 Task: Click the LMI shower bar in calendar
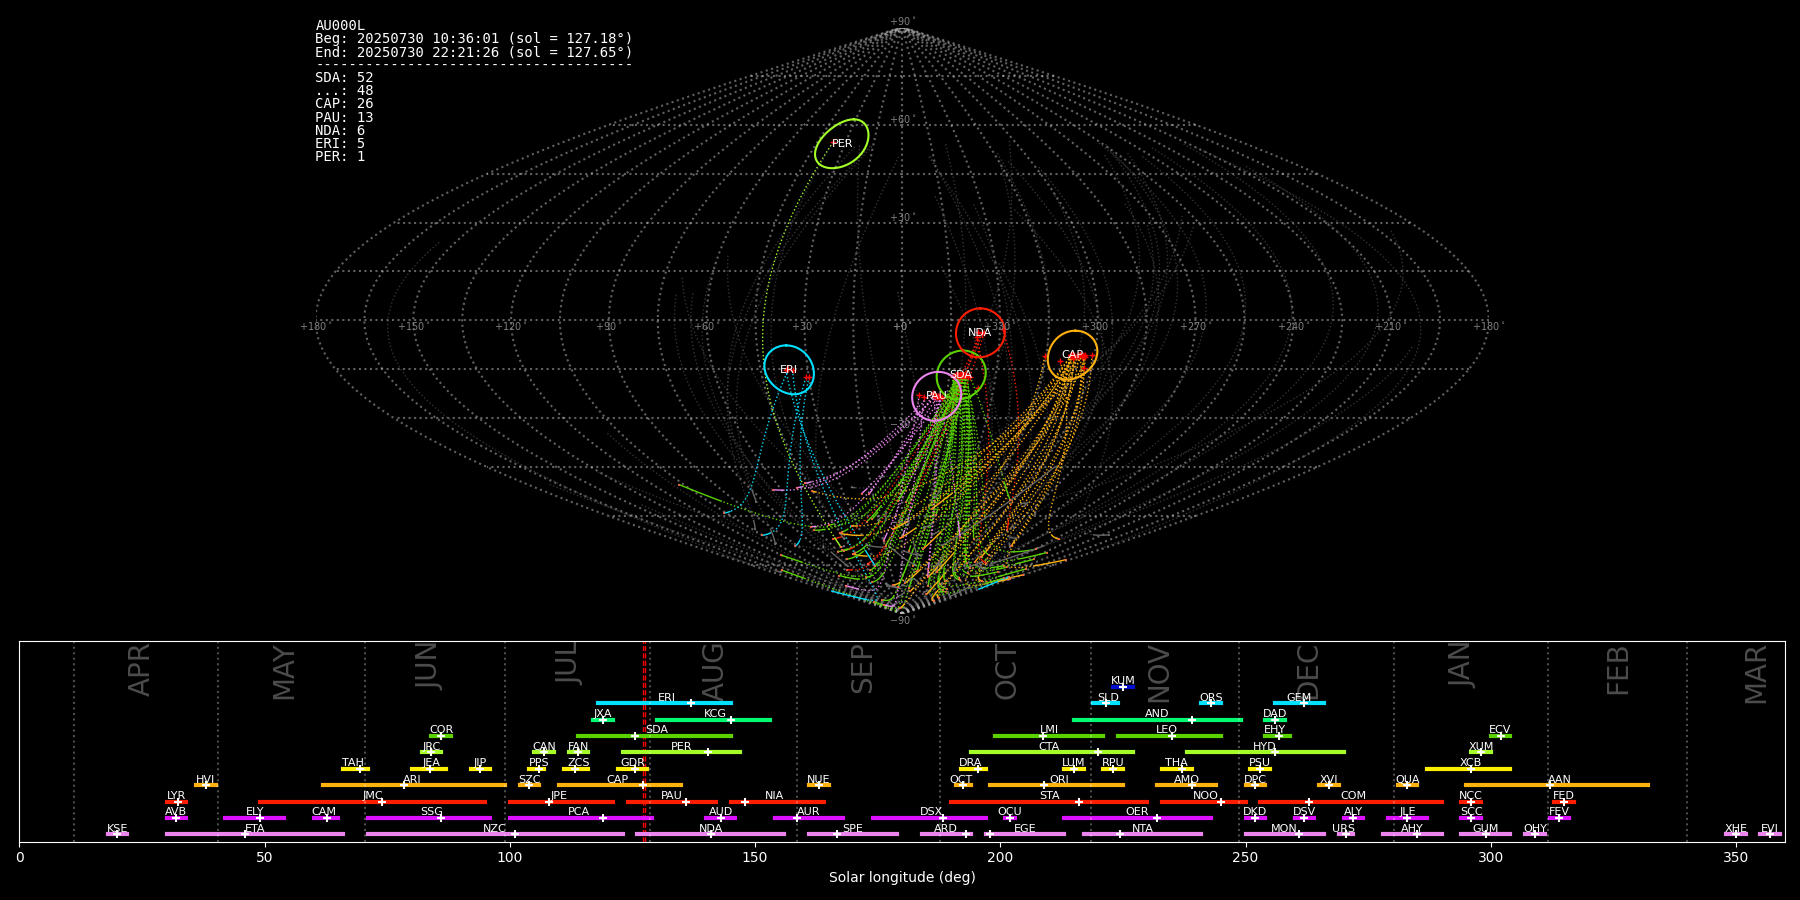[1049, 736]
